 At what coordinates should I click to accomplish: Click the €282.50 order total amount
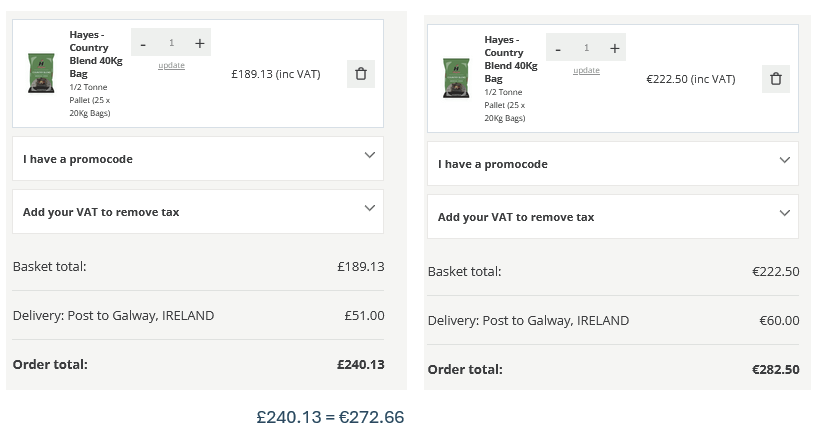775,369
